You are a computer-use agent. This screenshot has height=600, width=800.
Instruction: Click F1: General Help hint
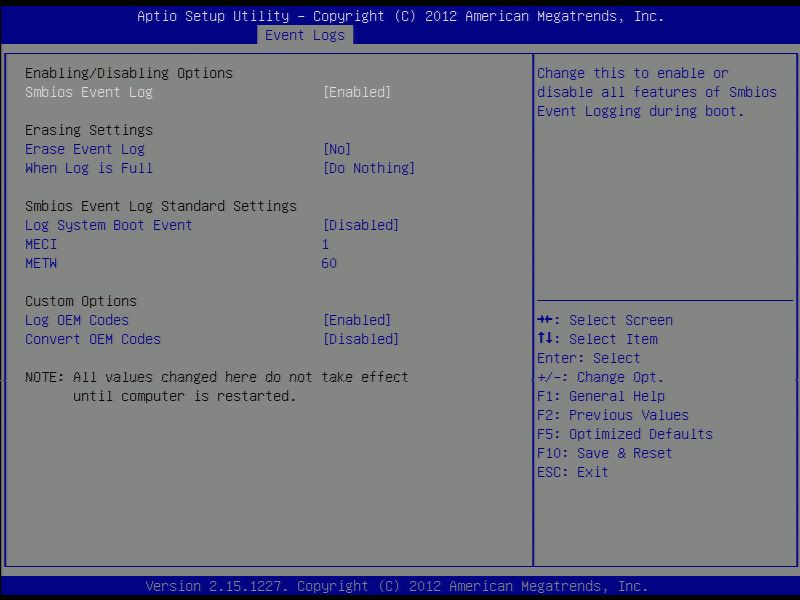pos(601,396)
